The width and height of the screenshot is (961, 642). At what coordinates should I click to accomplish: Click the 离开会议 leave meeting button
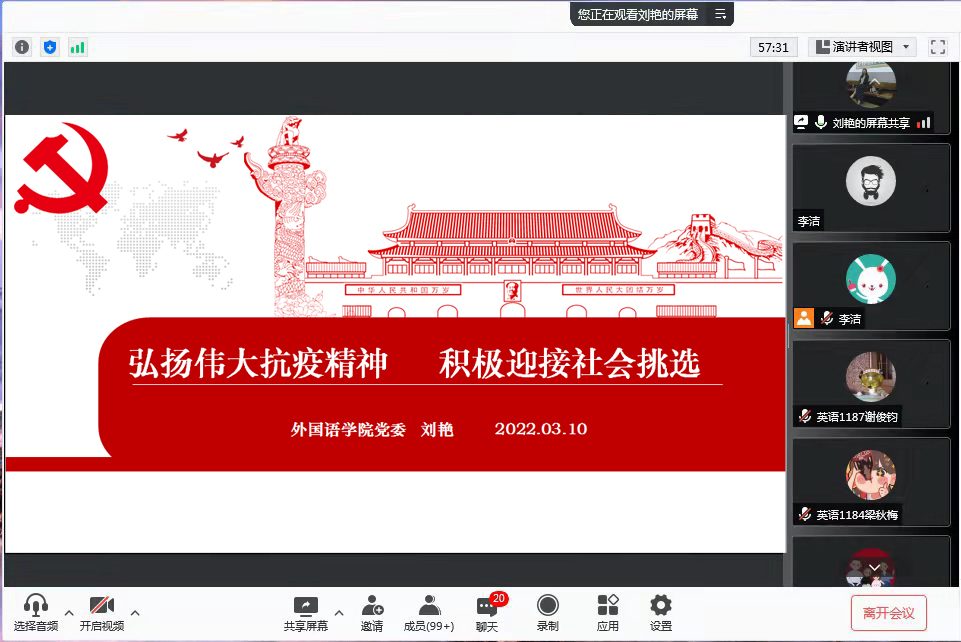(x=888, y=613)
